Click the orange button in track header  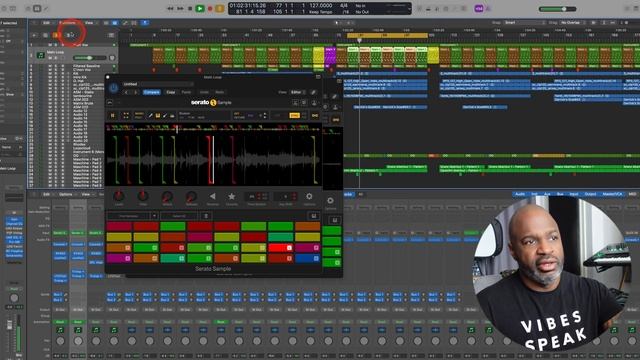[x=56, y=35]
